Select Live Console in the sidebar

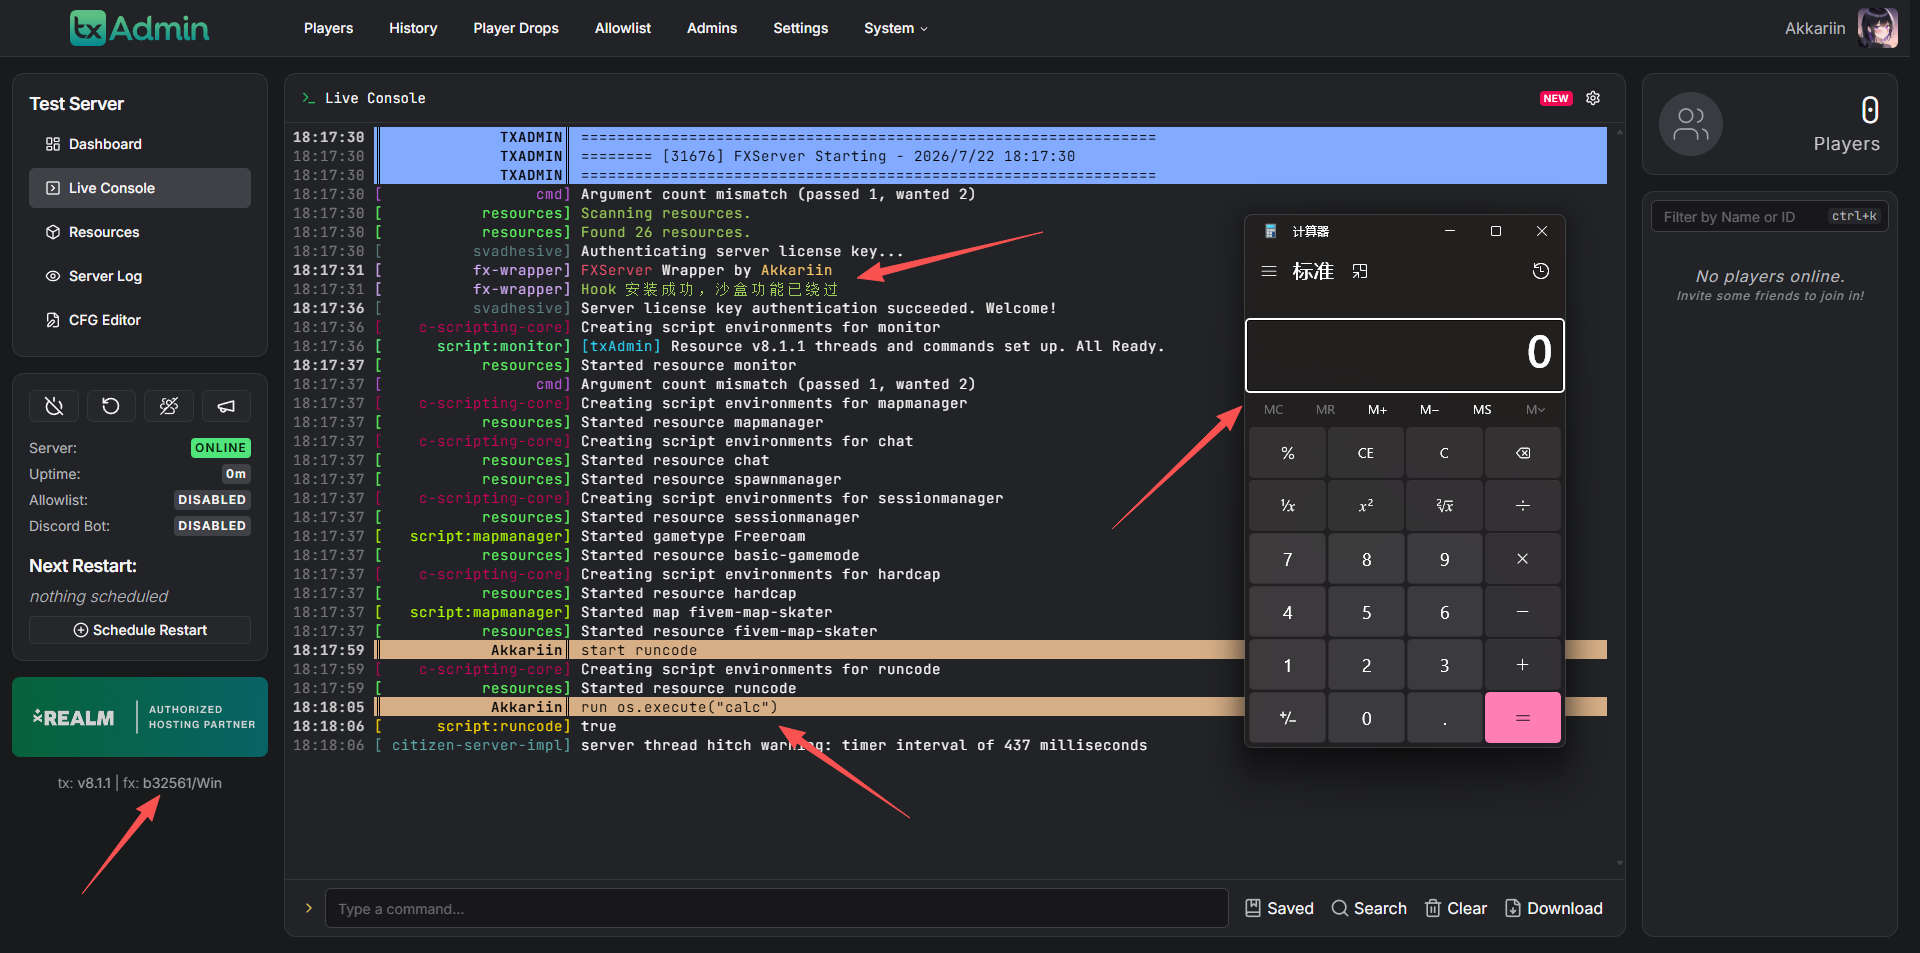[x=140, y=188]
